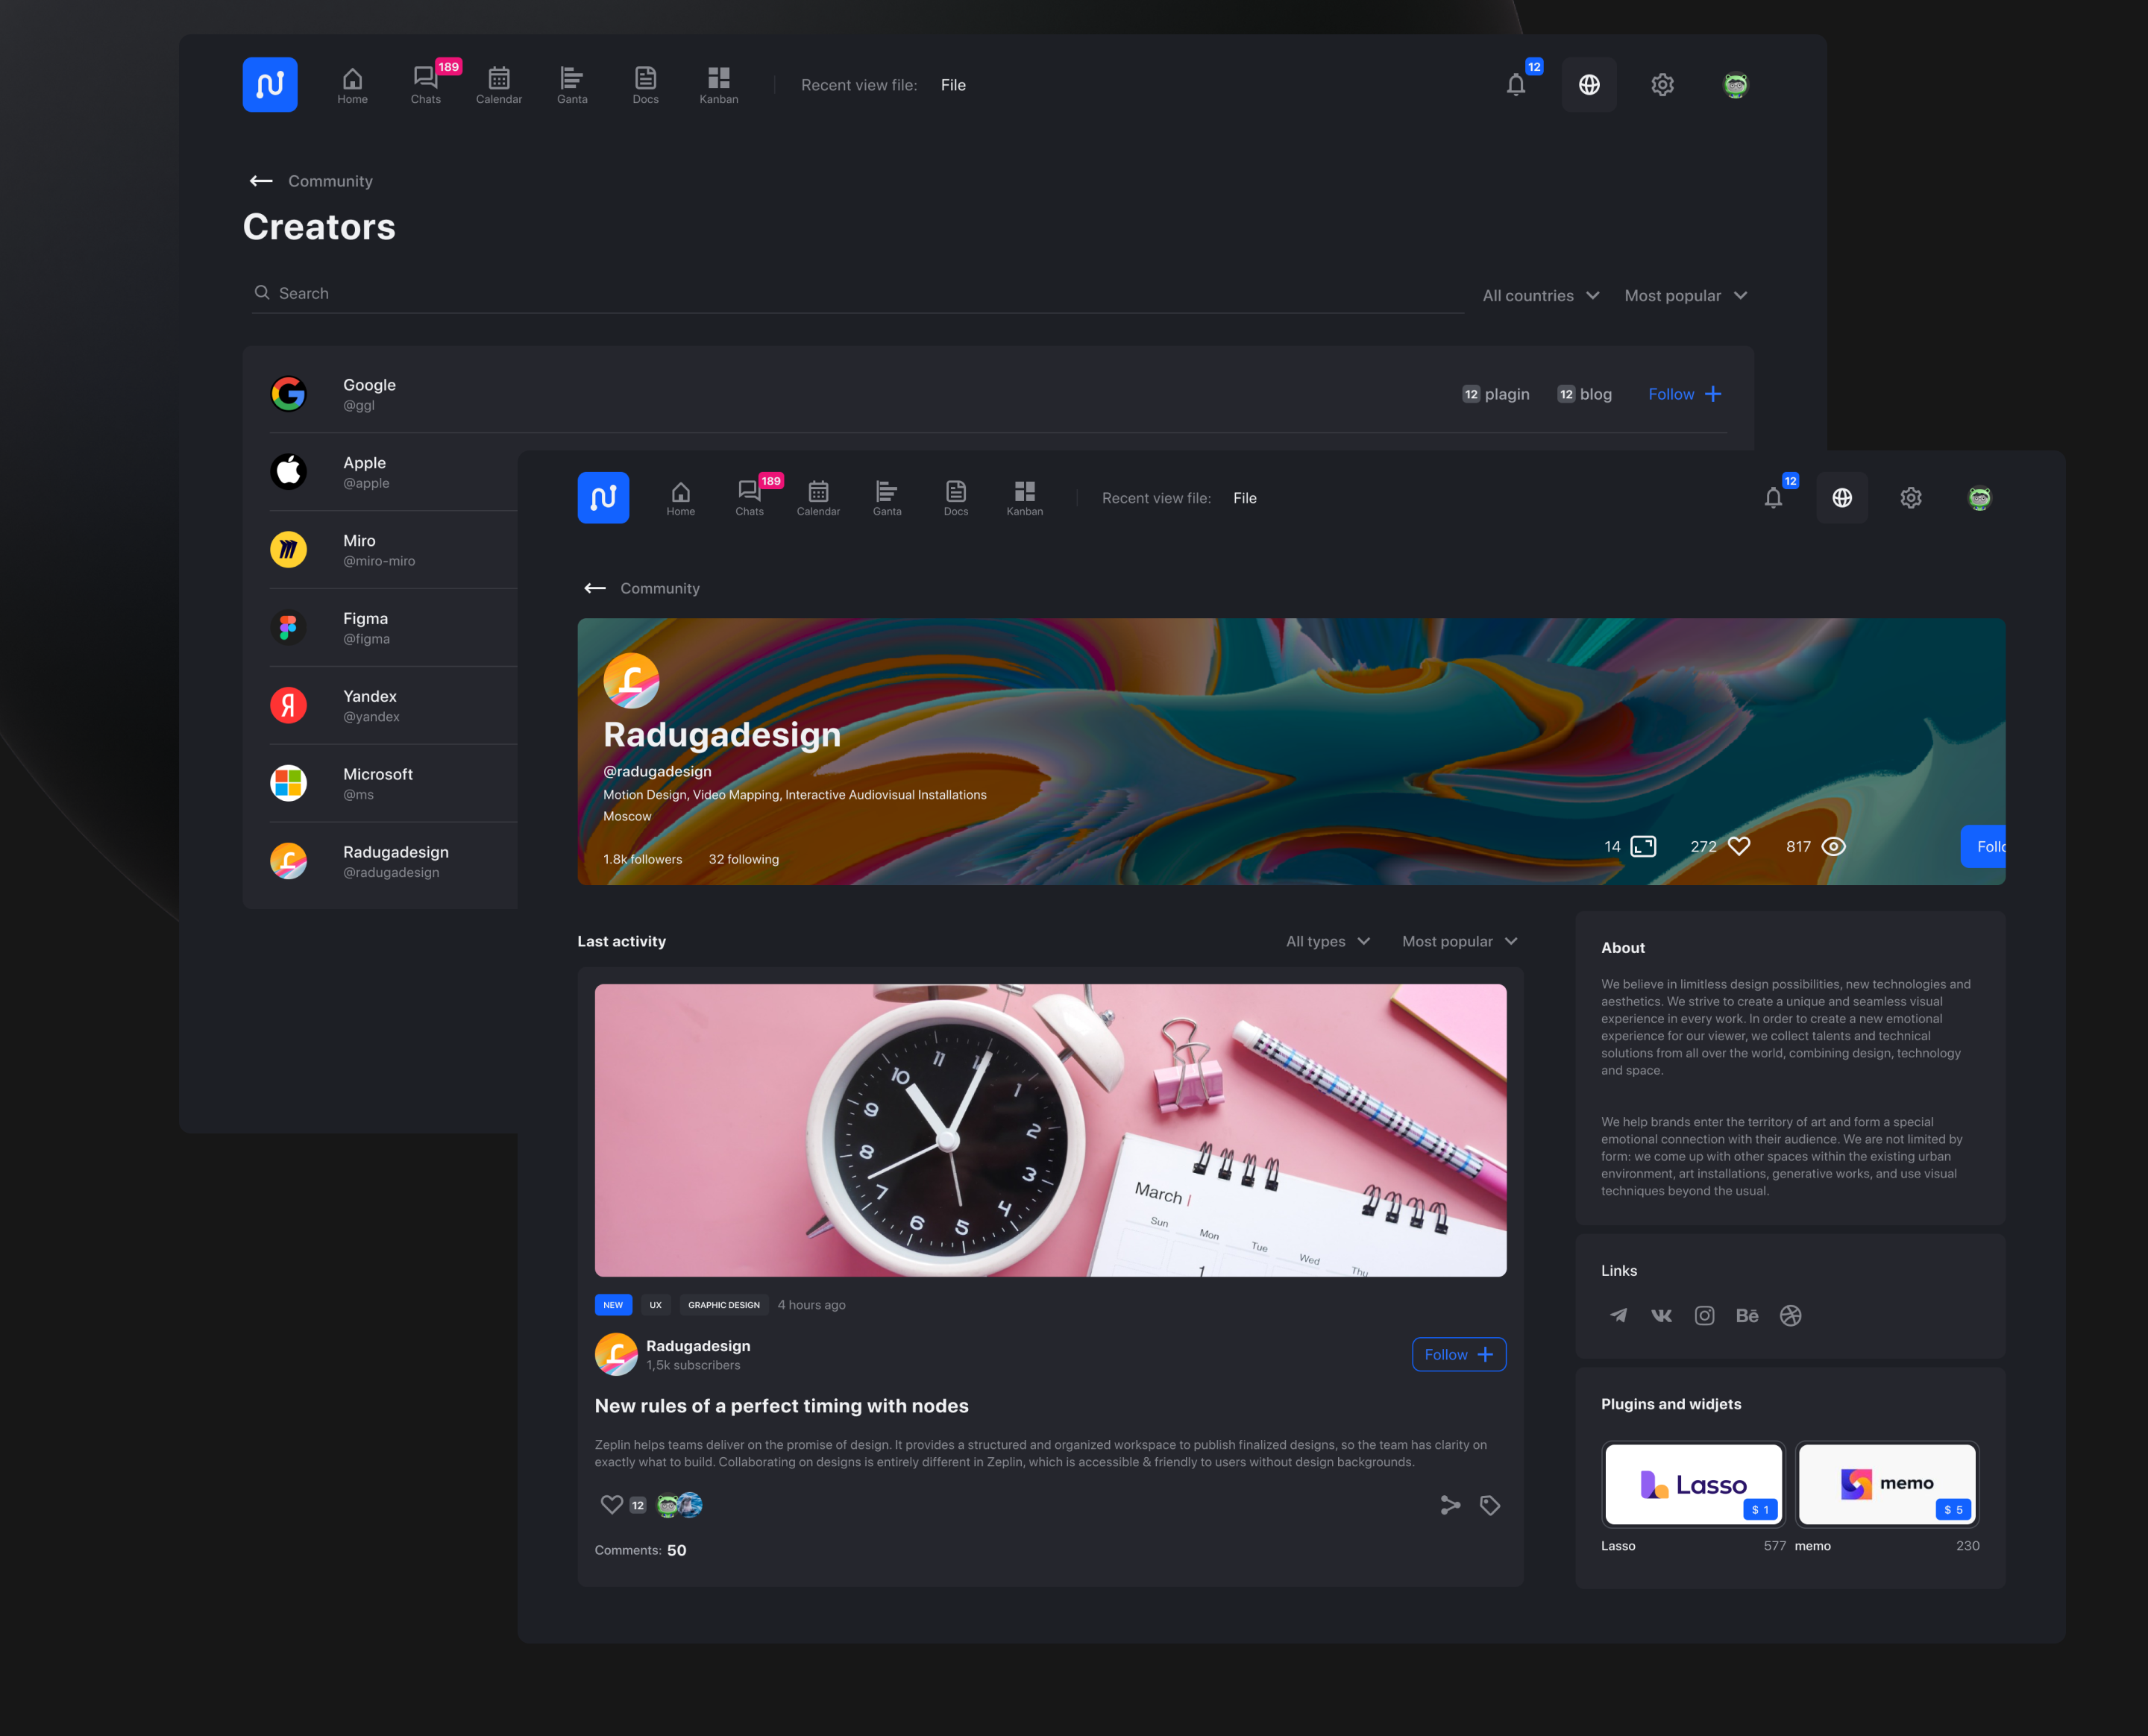The width and height of the screenshot is (2148, 1736).
Task: Expand Most popular dropdown in Last activity
Action: tap(1459, 941)
